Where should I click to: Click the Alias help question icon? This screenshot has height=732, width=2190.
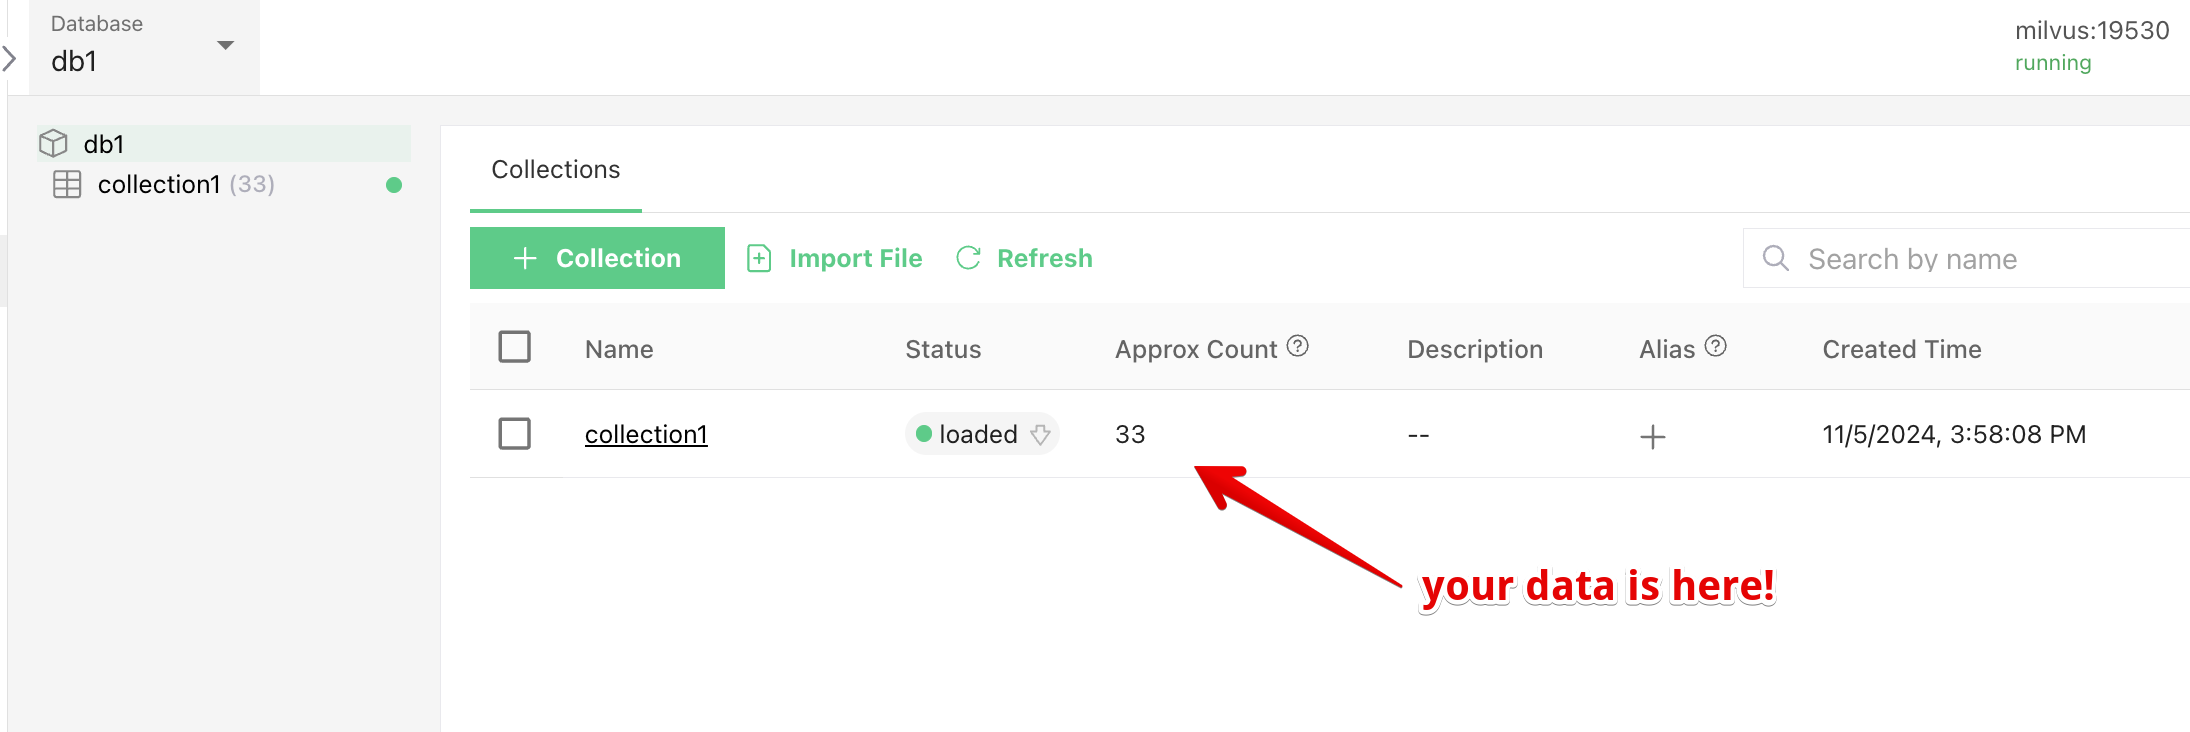[1716, 346]
